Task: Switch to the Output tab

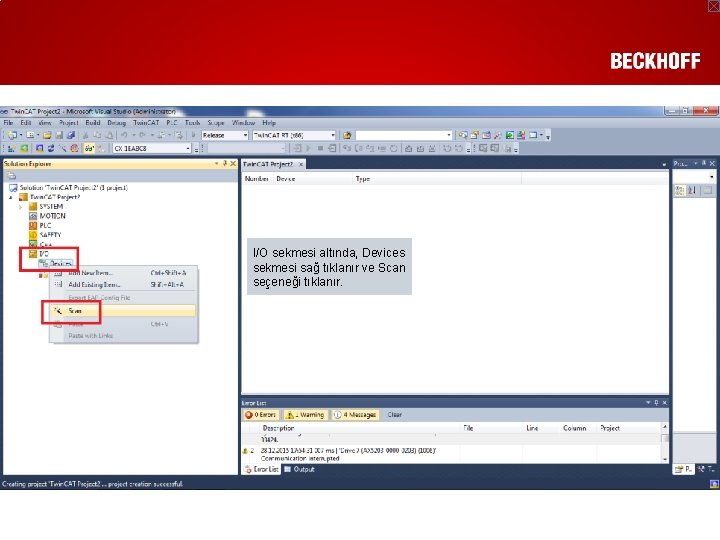Action: point(299,469)
